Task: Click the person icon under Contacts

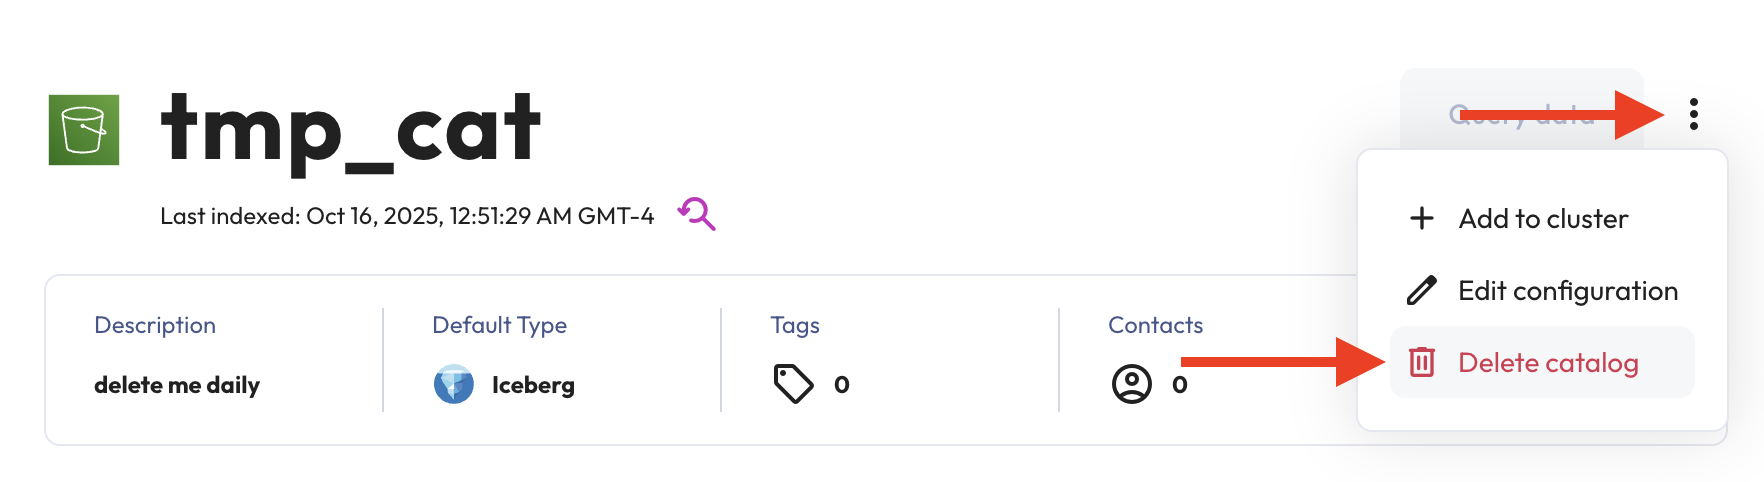Action: [1132, 384]
